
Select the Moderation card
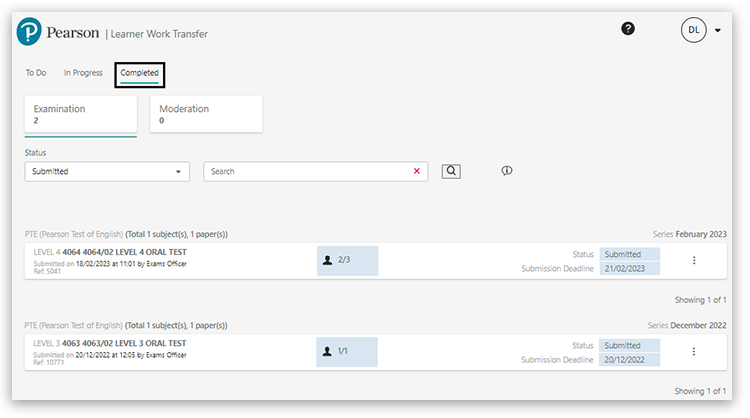pyautogui.click(x=206, y=114)
